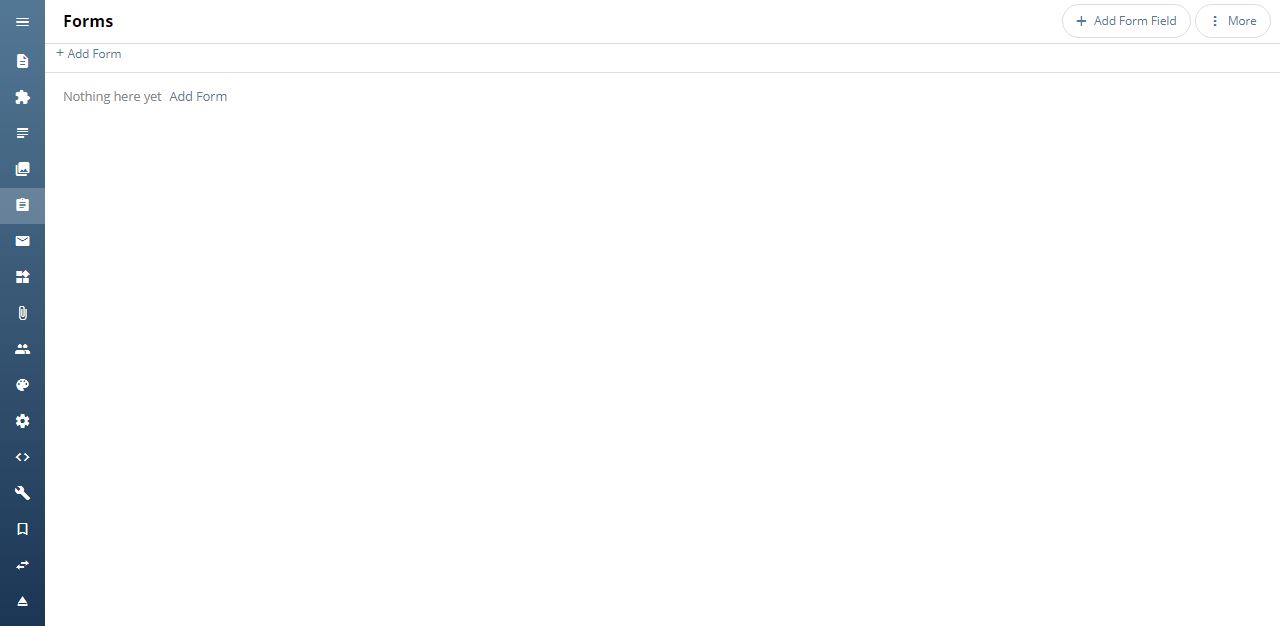Expand the More options dropdown

coord(1233,21)
